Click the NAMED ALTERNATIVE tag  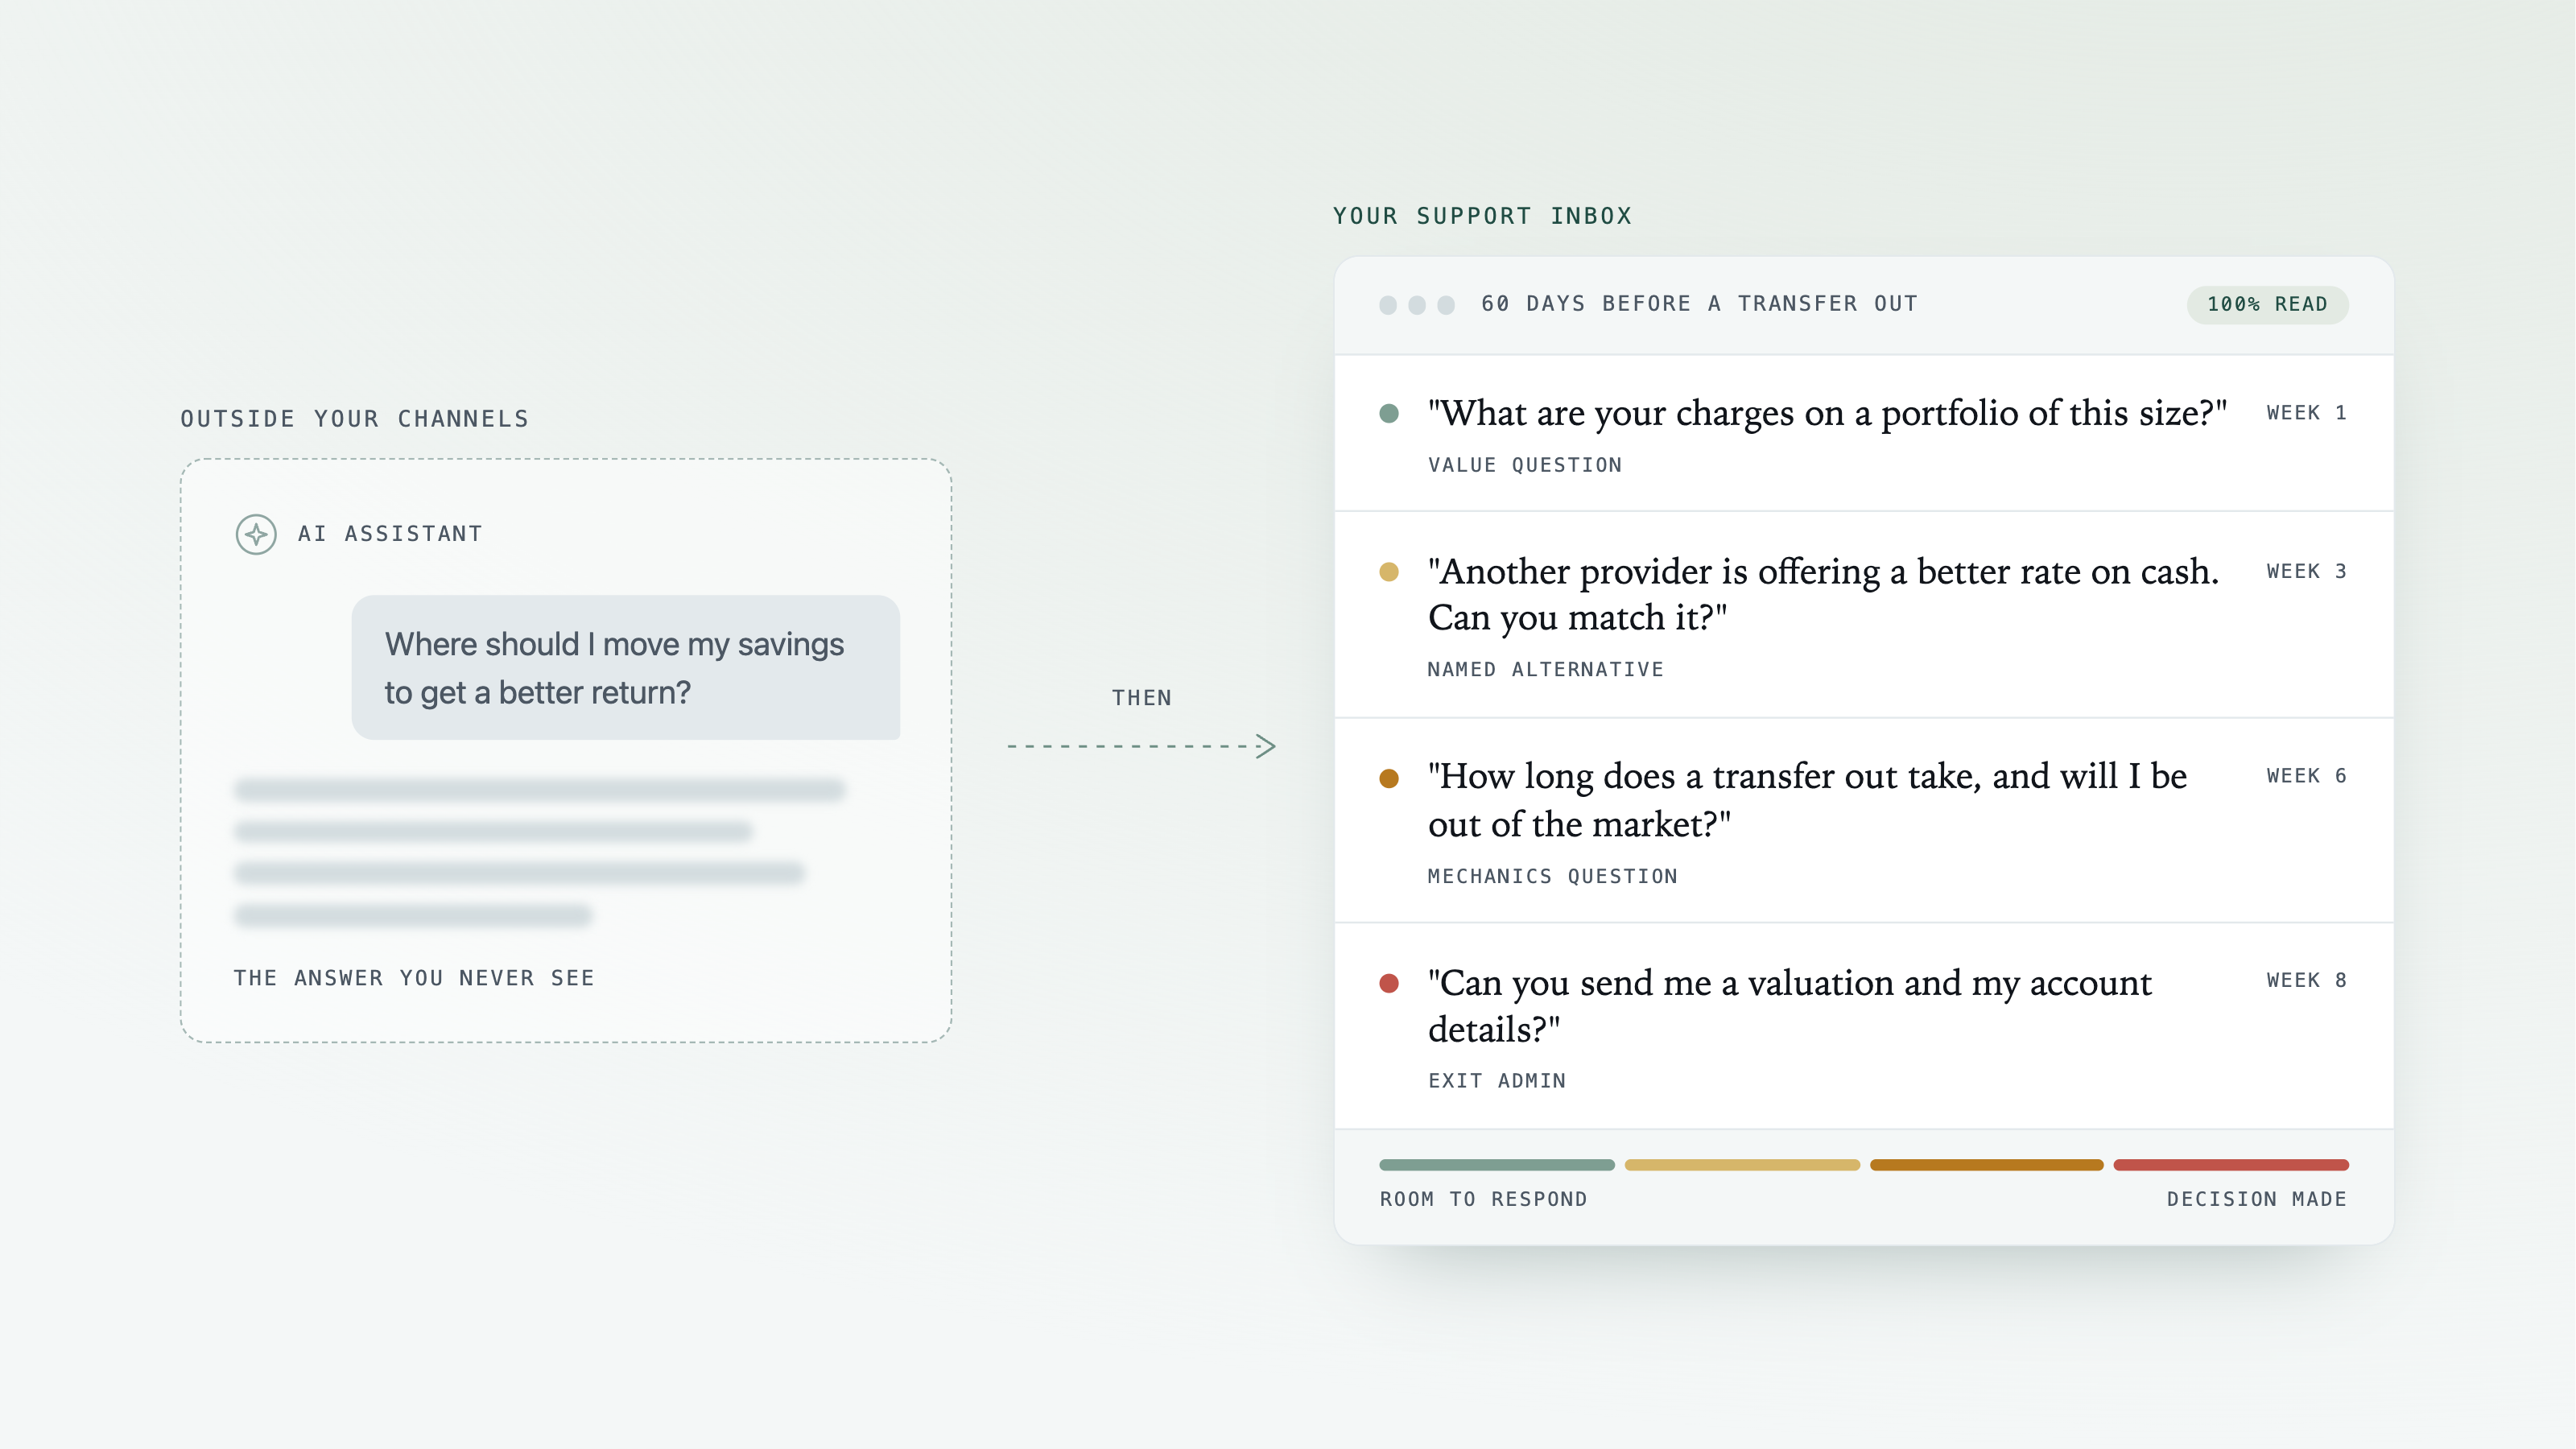[1545, 670]
